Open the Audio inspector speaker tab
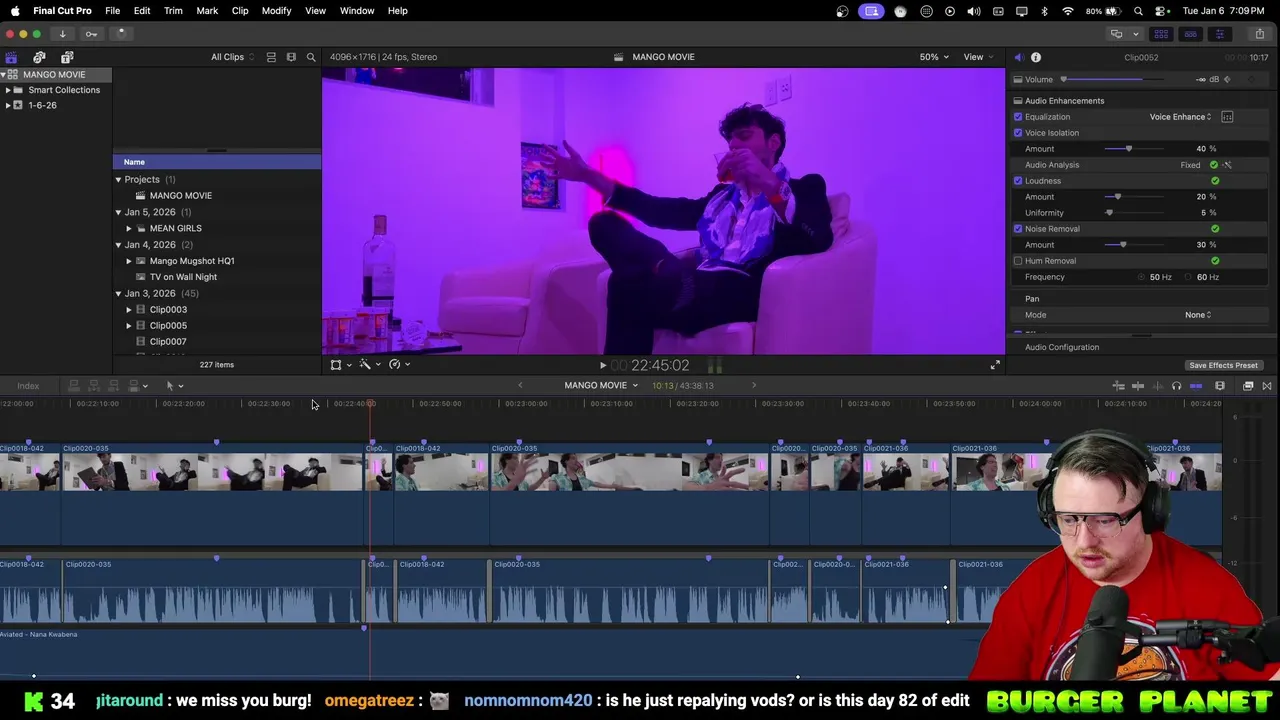Image resolution: width=1280 pixels, height=720 pixels. [x=1018, y=57]
